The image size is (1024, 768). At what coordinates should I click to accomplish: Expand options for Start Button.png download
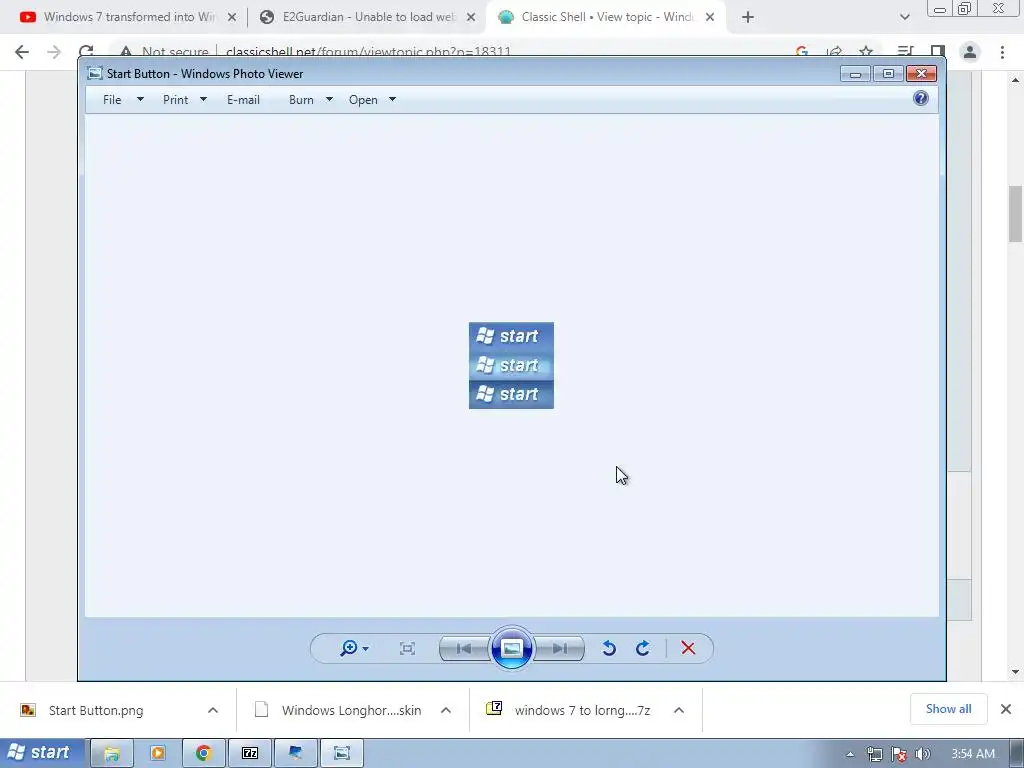click(x=212, y=710)
